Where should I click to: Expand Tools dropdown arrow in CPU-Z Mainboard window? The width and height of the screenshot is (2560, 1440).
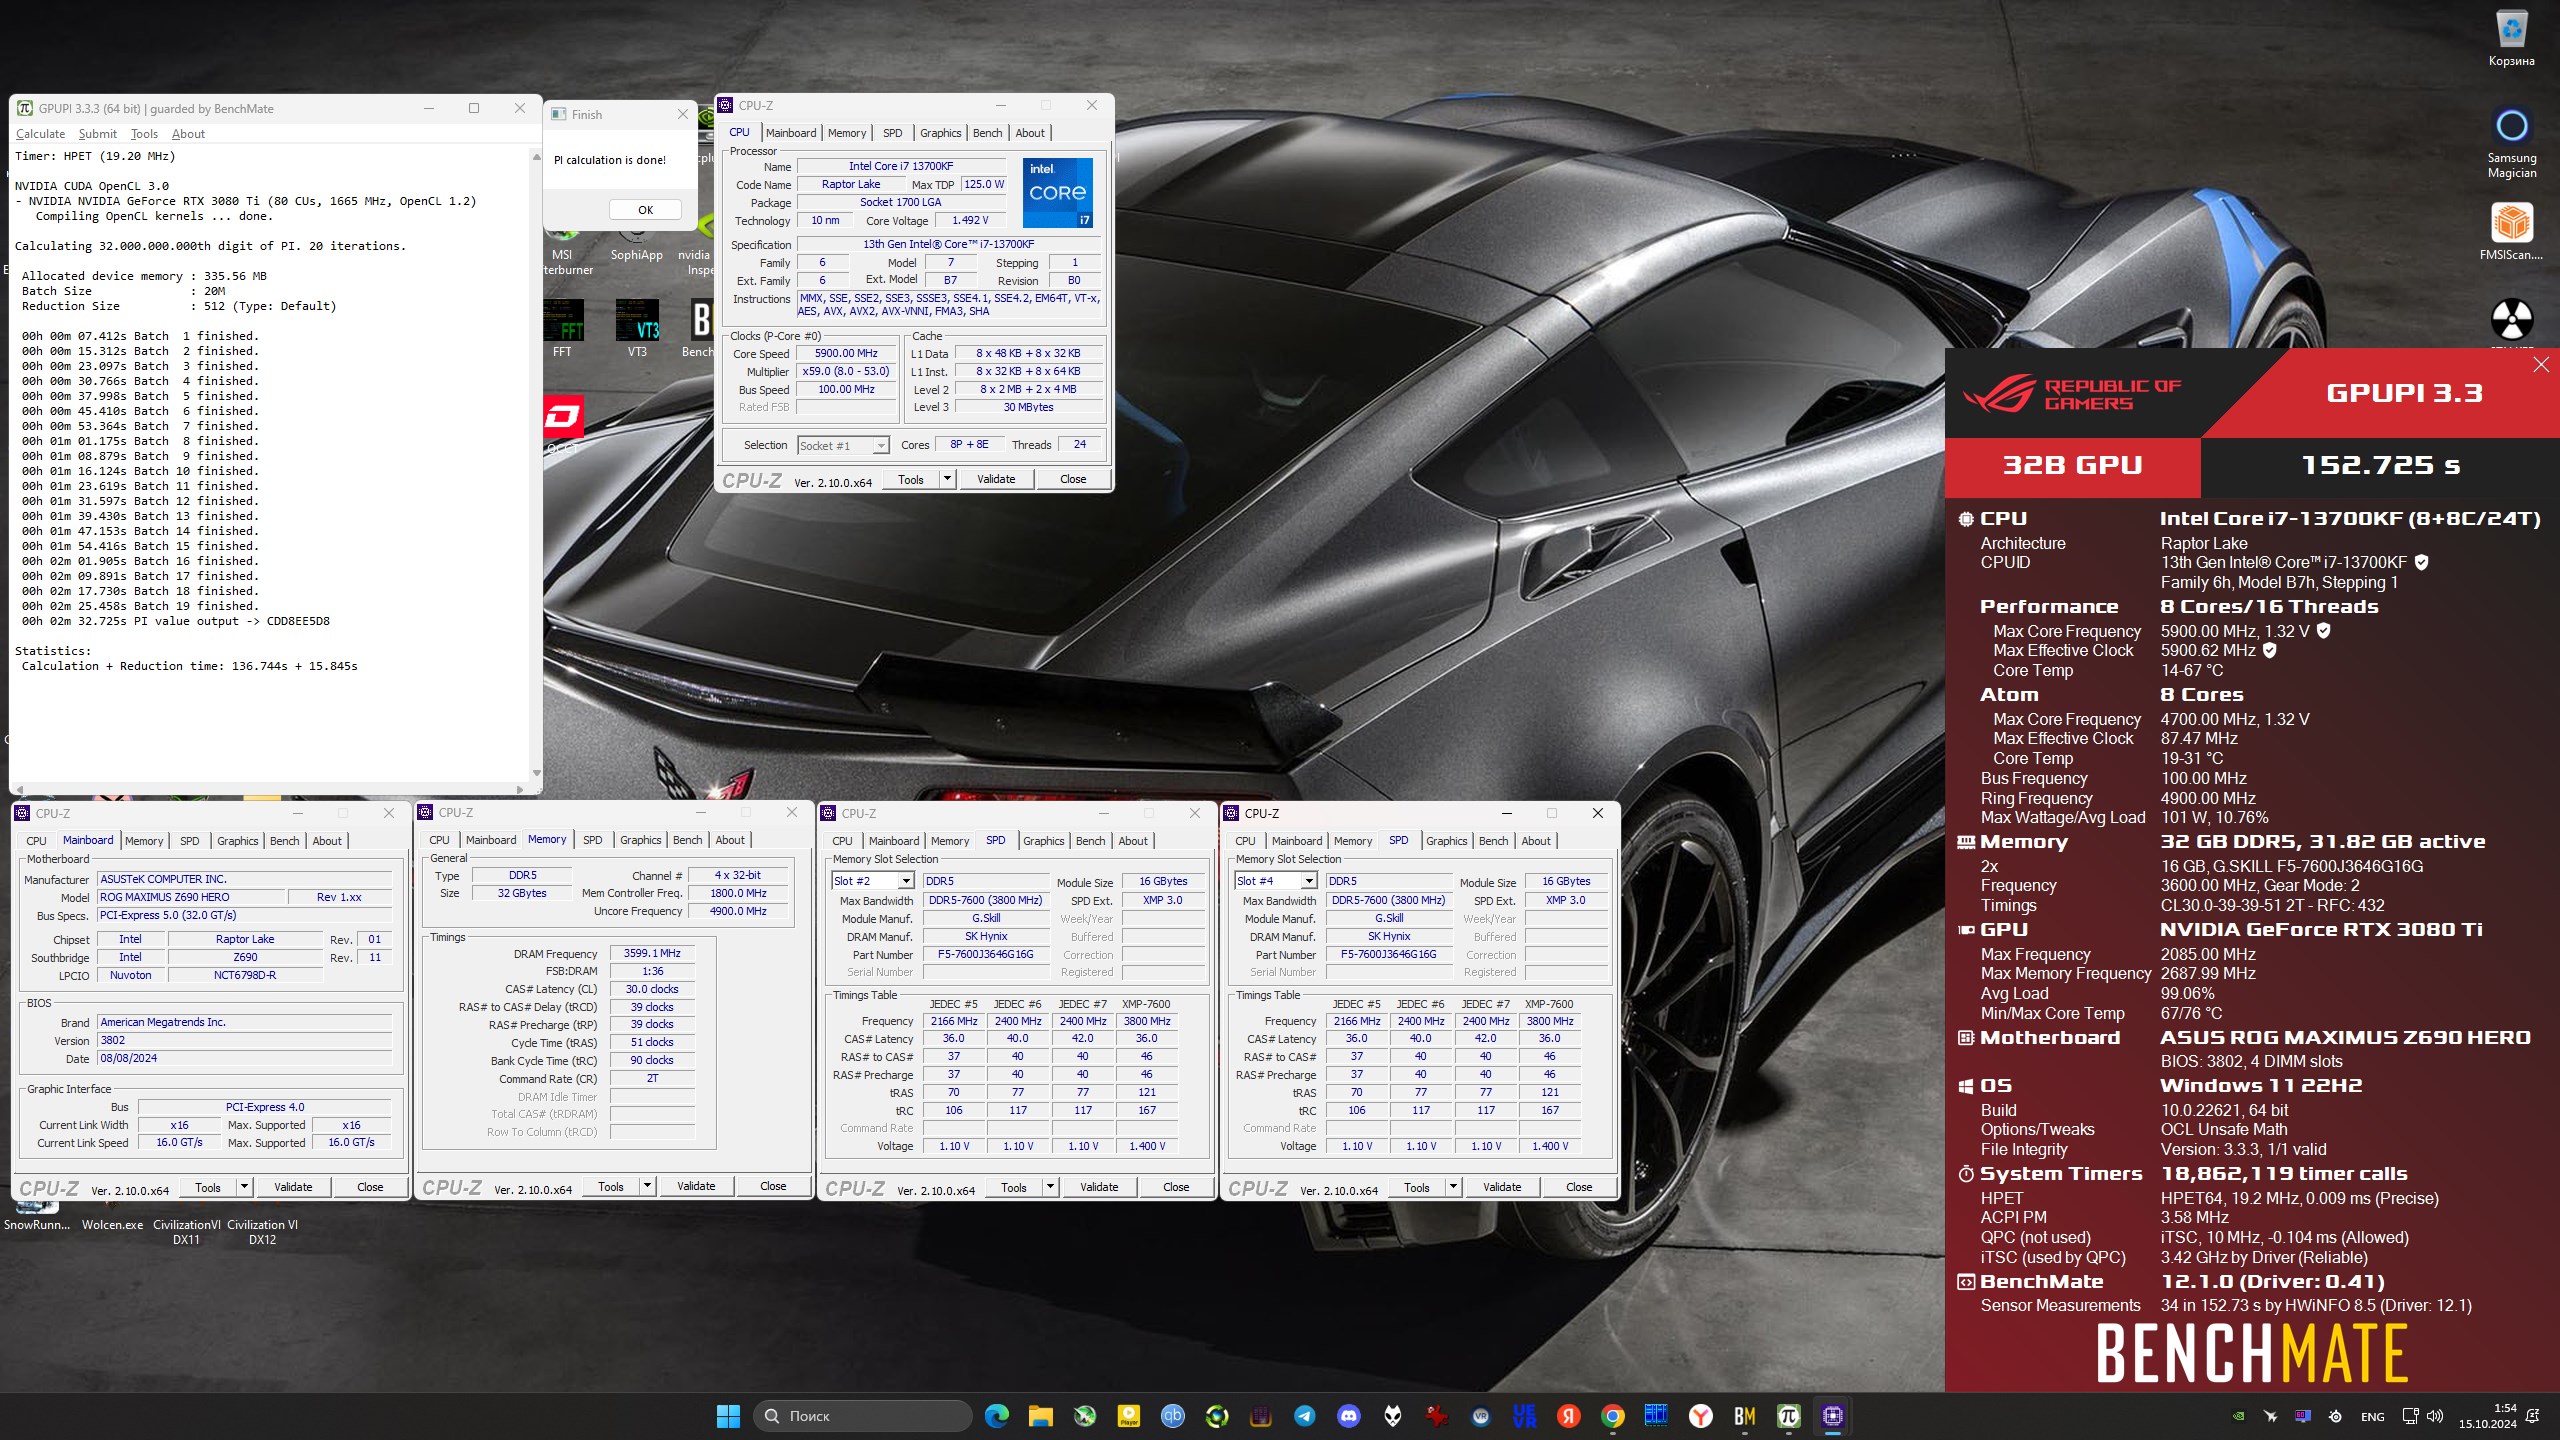243,1187
